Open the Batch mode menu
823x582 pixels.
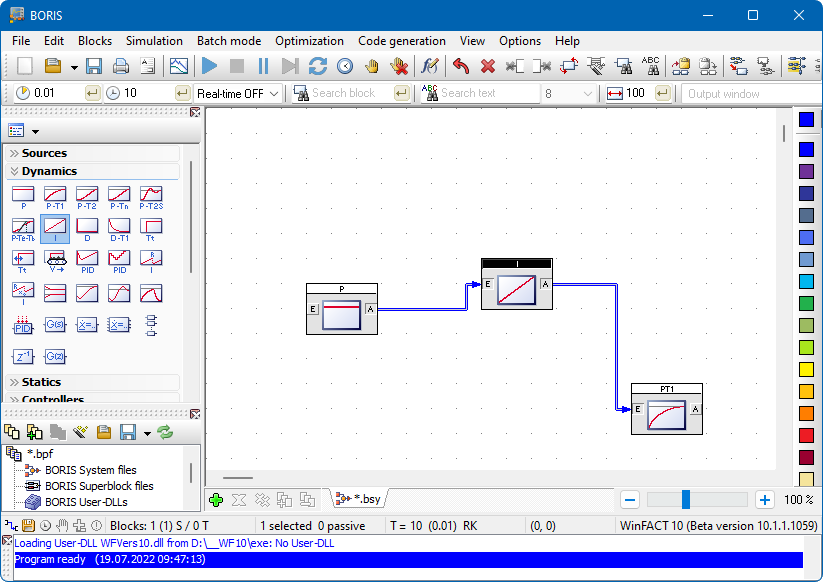click(229, 41)
